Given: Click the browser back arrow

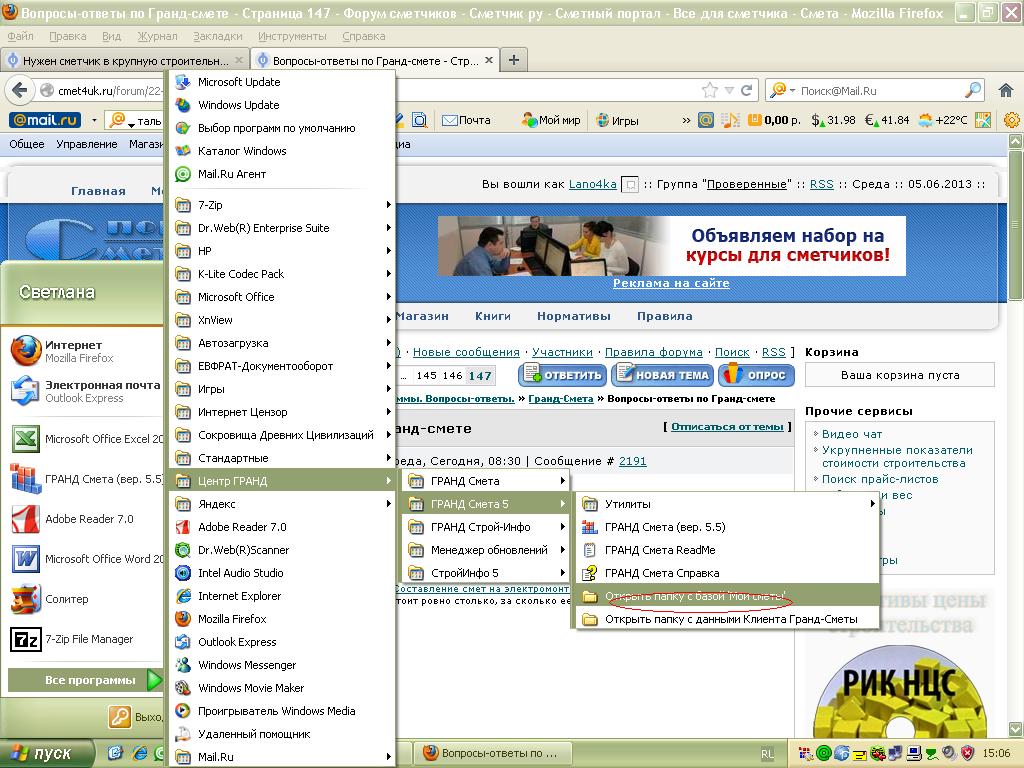Looking at the screenshot, I should tap(20, 90).
